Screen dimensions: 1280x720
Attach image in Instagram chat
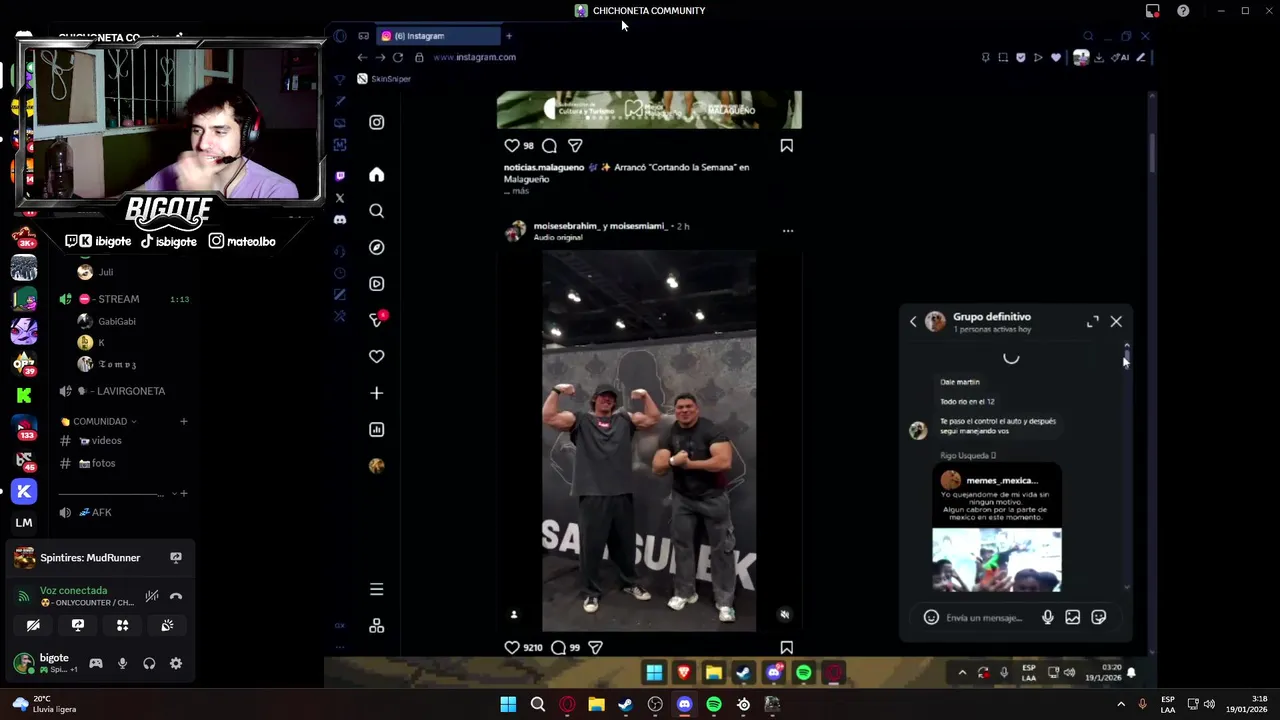click(x=1073, y=617)
